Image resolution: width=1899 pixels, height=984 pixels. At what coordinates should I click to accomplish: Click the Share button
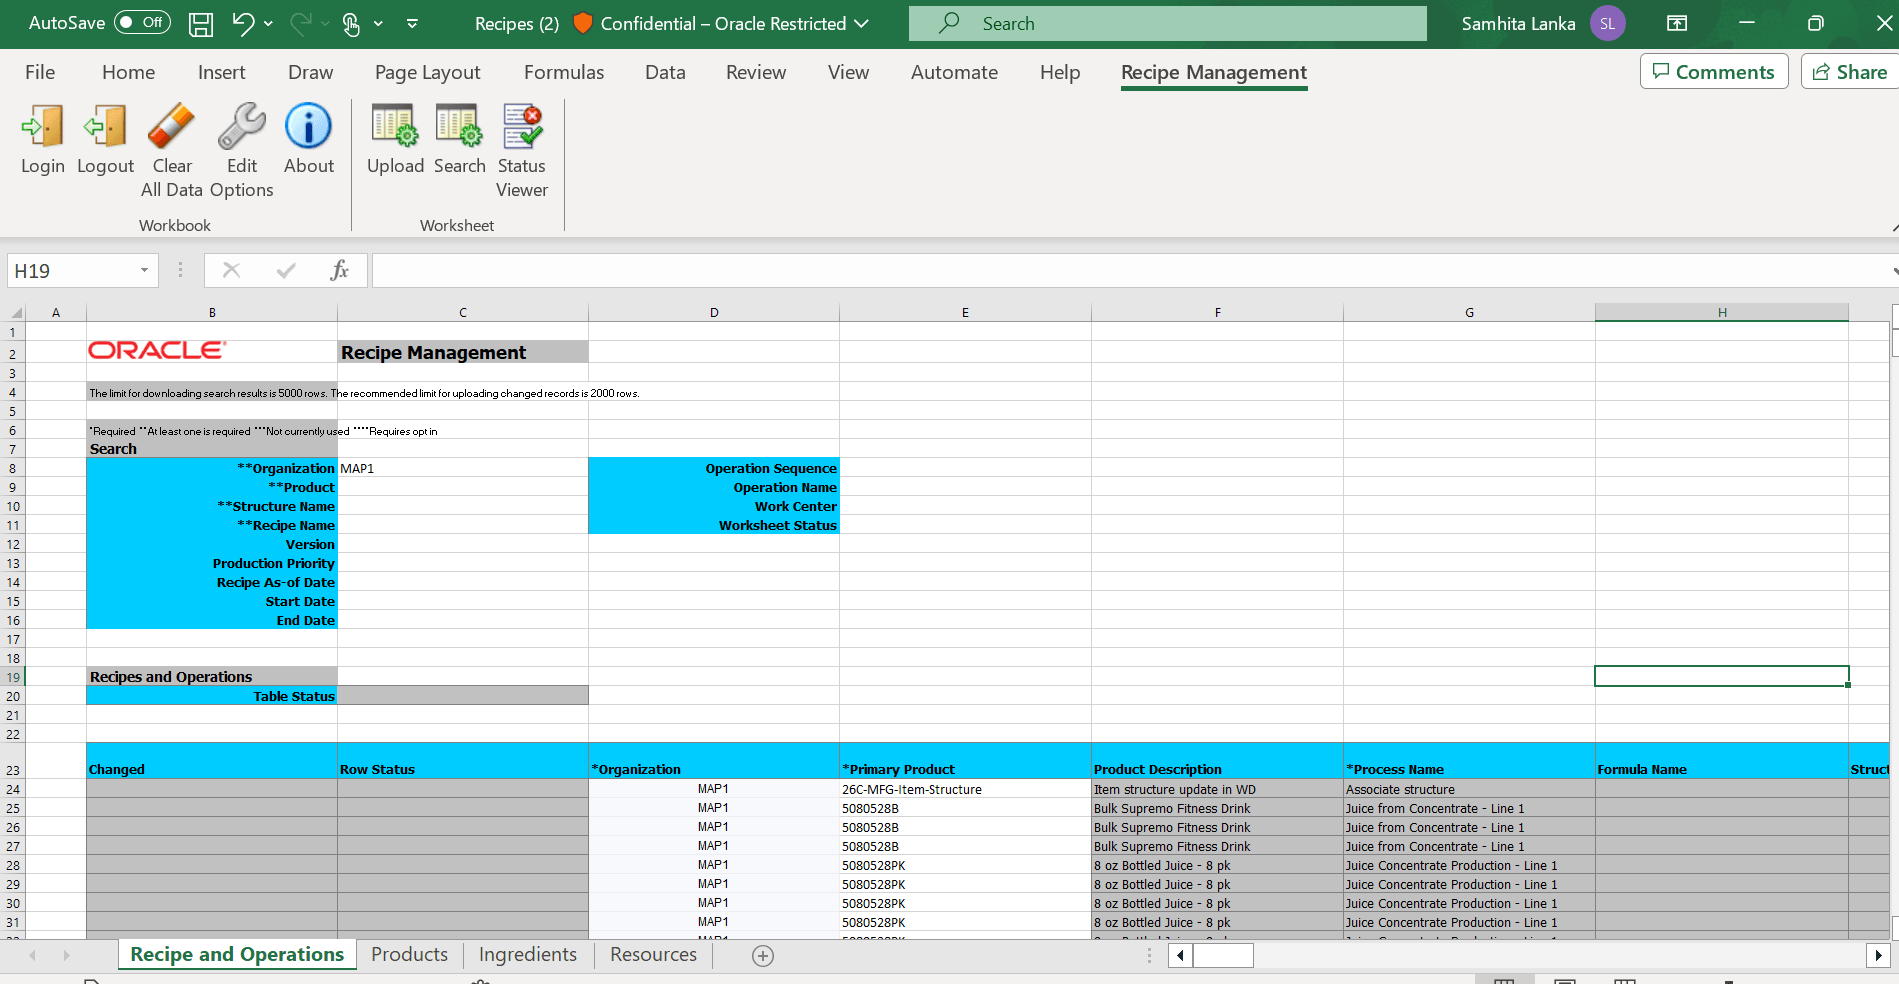[x=1850, y=71]
